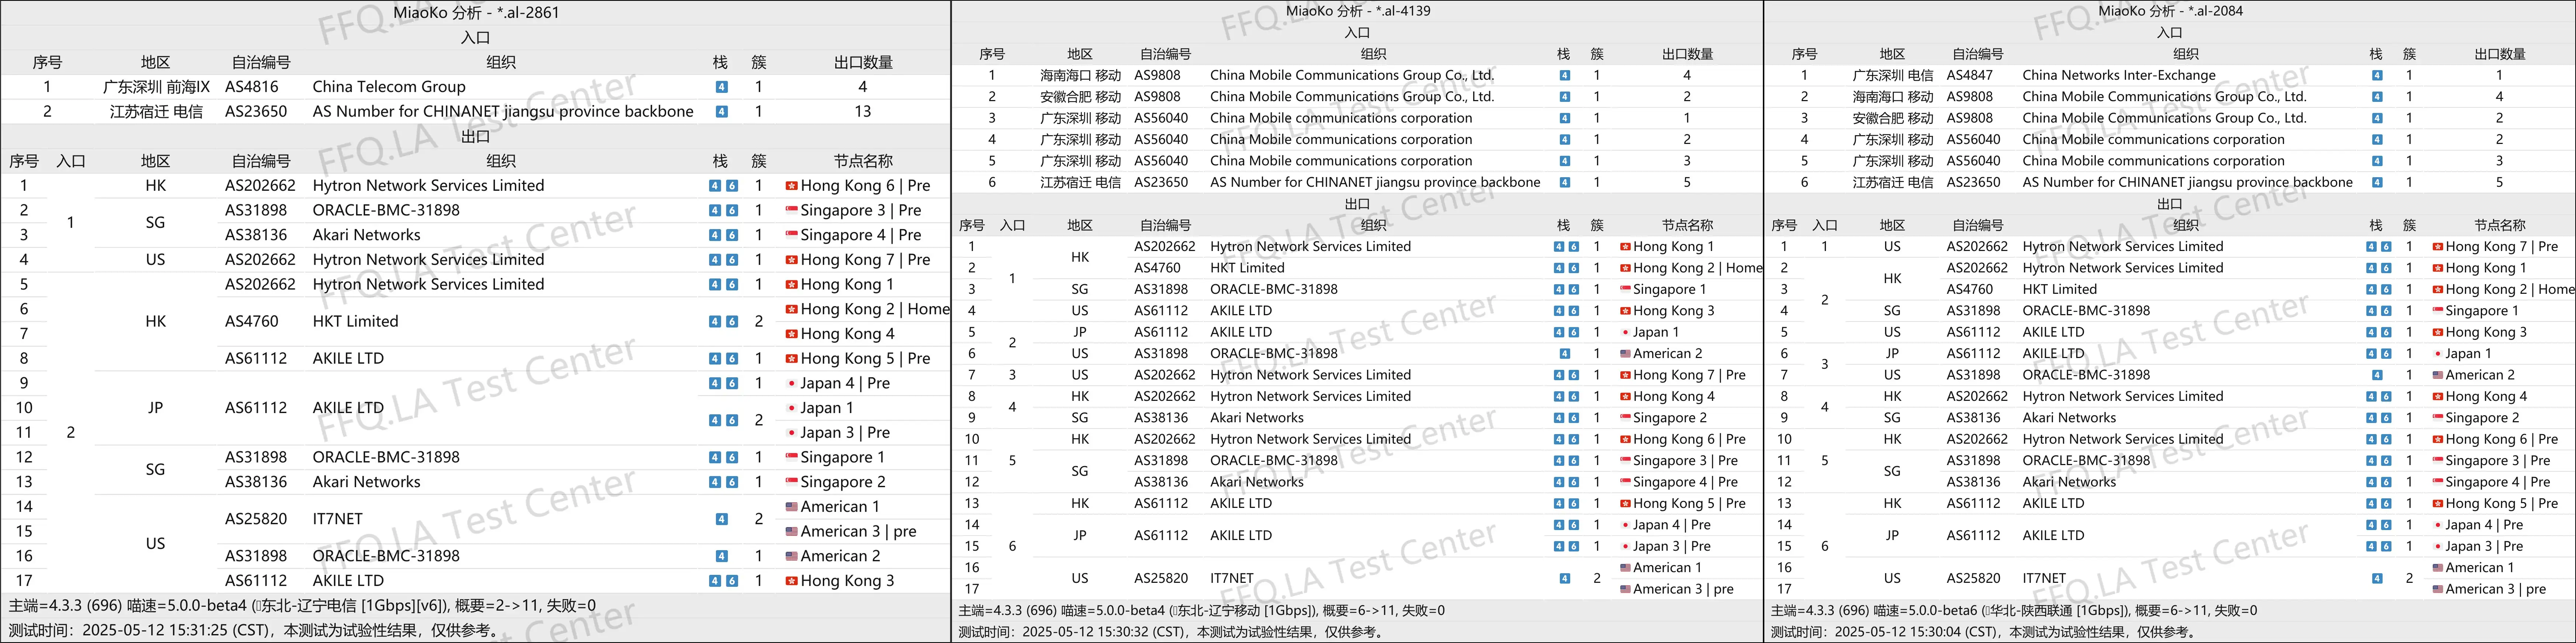2576x643 pixels.
Task: Click US flag beside 'American 3 | pre' in al-2084 panel
Action: click(x=2438, y=589)
